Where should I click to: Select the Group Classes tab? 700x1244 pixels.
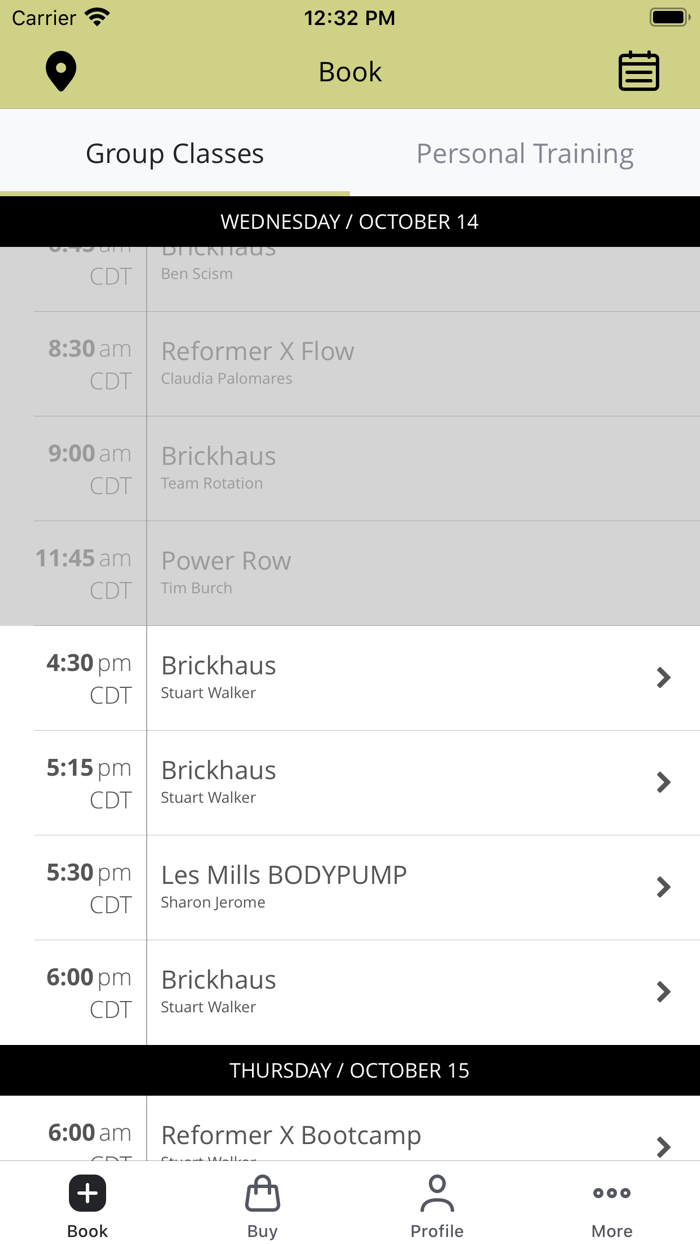(x=175, y=153)
